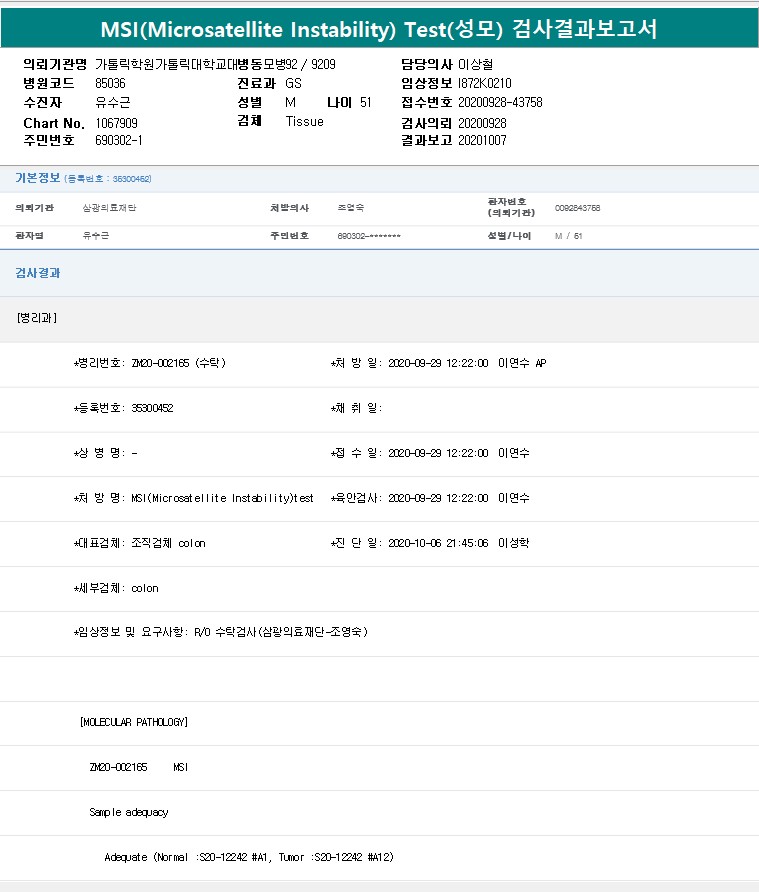Click the MSI Test report title banner

(x=379, y=29)
